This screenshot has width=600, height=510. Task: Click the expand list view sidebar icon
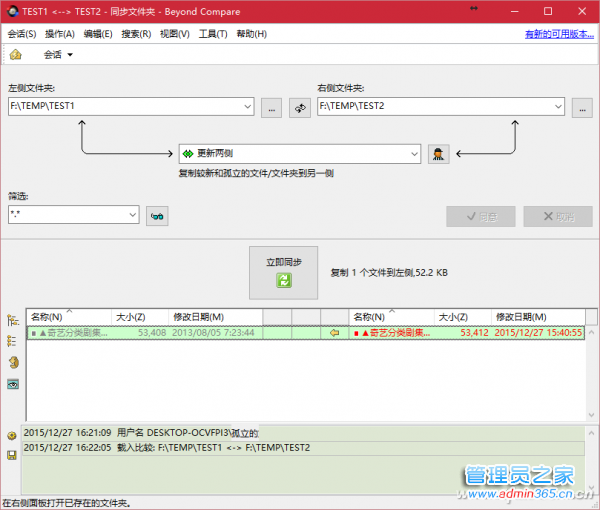(12, 341)
